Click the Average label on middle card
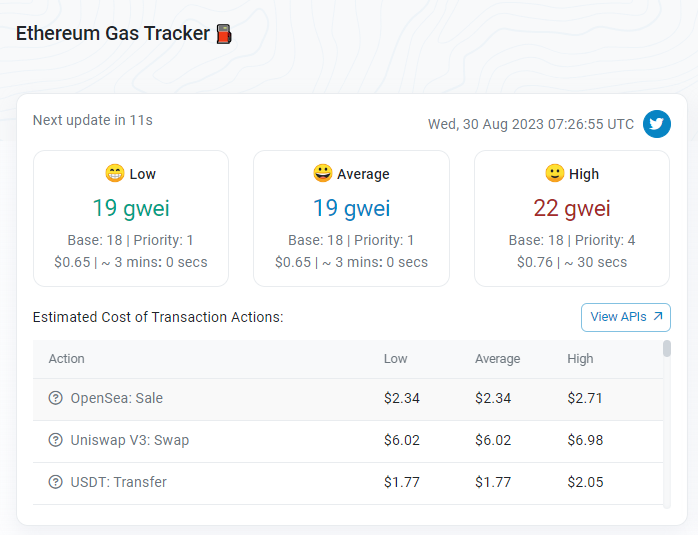Screen dimensions: 698x535 pos(363,174)
